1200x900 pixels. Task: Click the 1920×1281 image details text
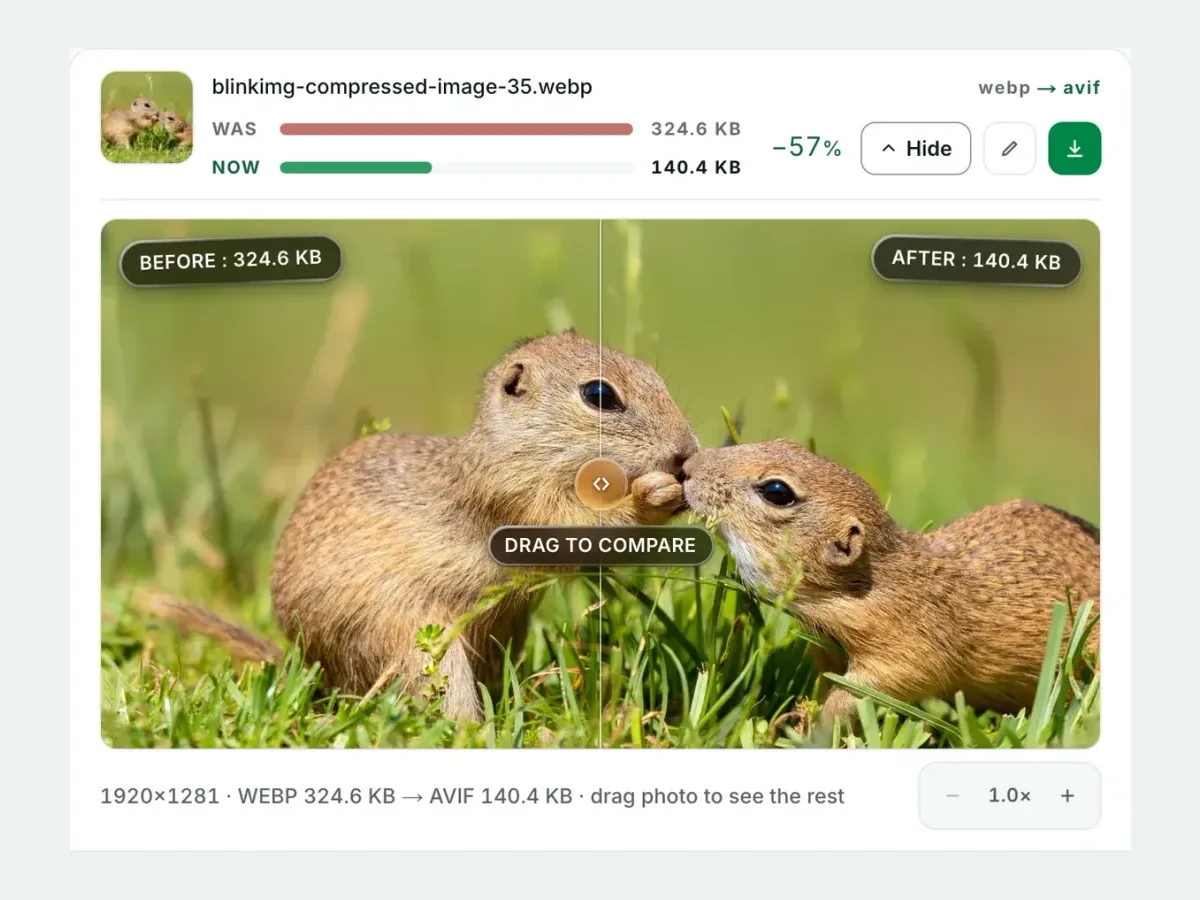point(472,797)
